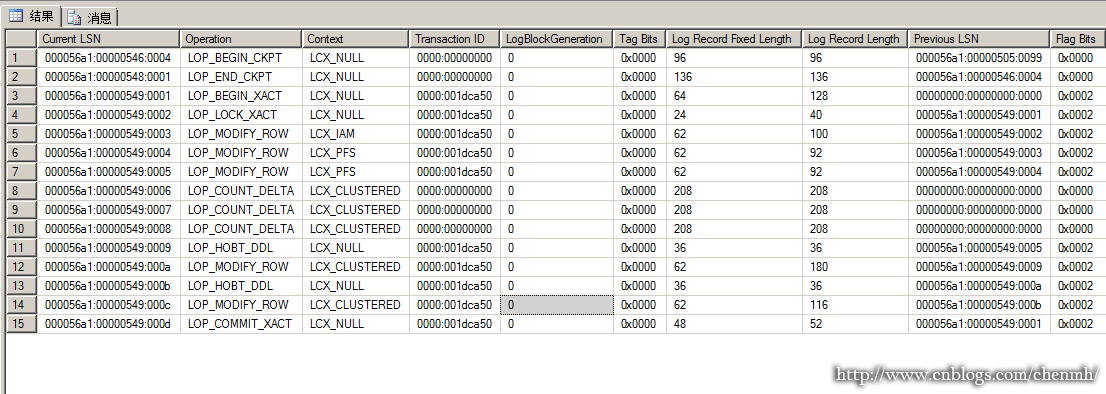The image size is (1106, 394).
Task: Click the Transaction ID column header
Action: (455, 39)
